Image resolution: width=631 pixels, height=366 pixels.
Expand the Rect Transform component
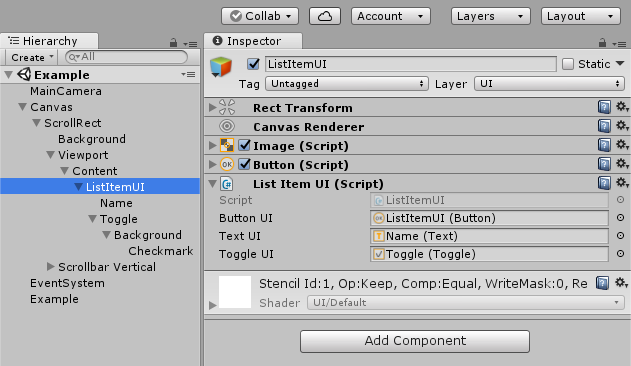point(212,108)
